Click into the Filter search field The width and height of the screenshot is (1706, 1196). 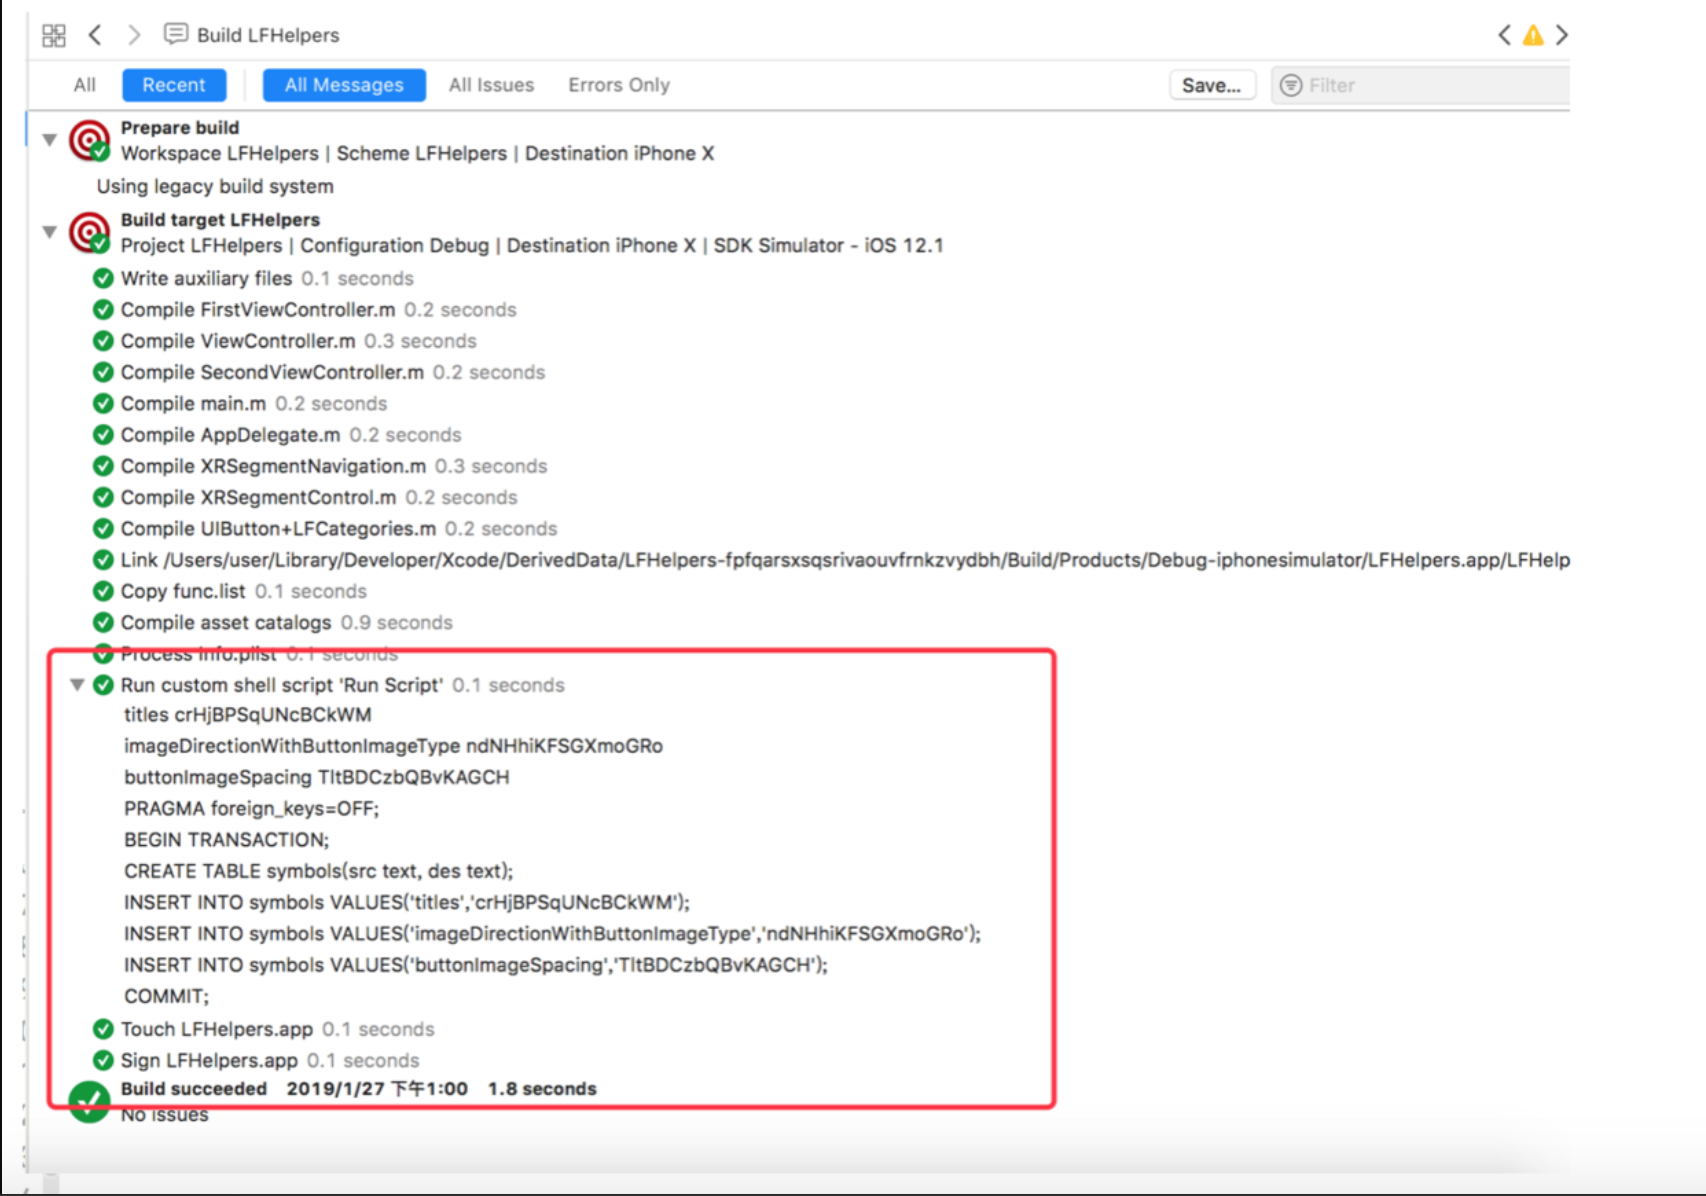pyautogui.click(x=1420, y=85)
